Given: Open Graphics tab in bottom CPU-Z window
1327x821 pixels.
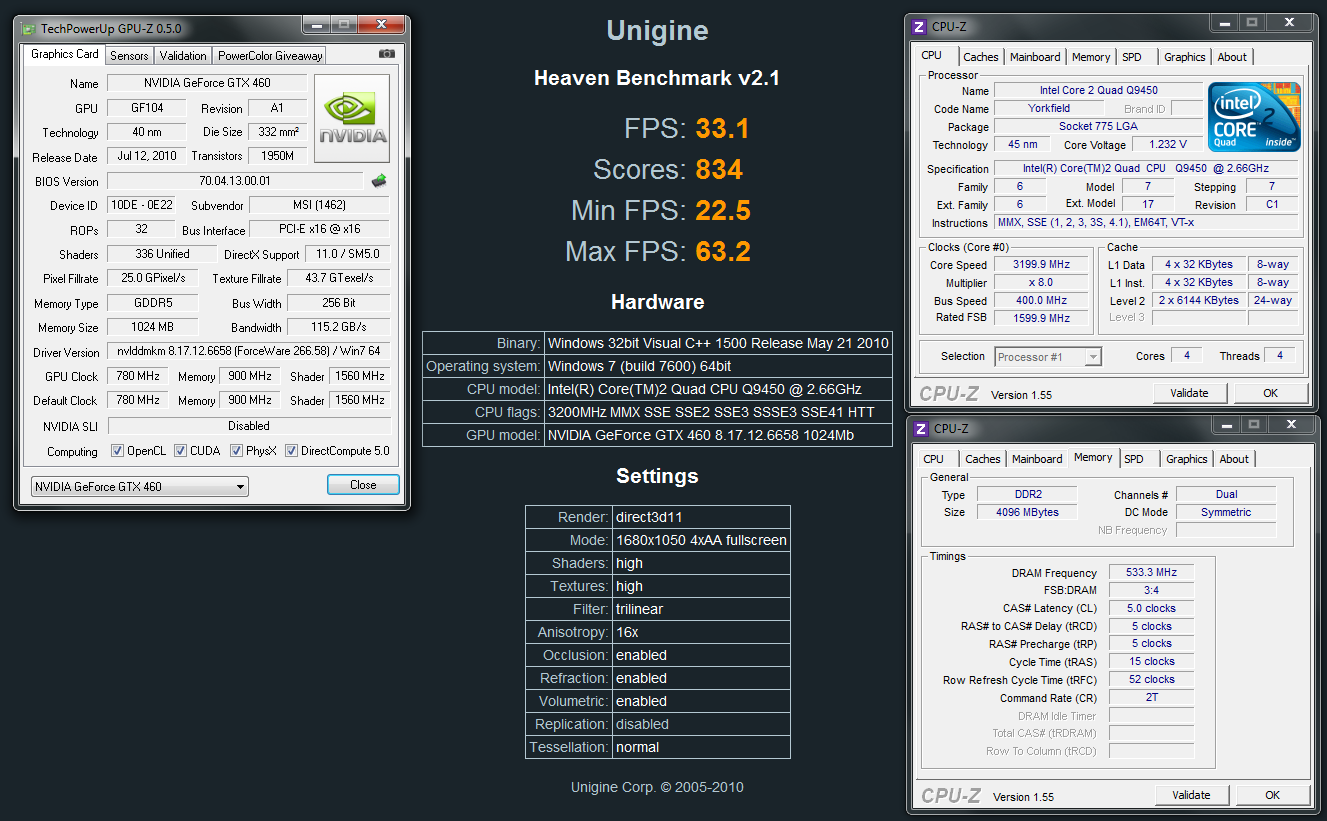Looking at the screenshot, I should click(x=1187, y=459).
